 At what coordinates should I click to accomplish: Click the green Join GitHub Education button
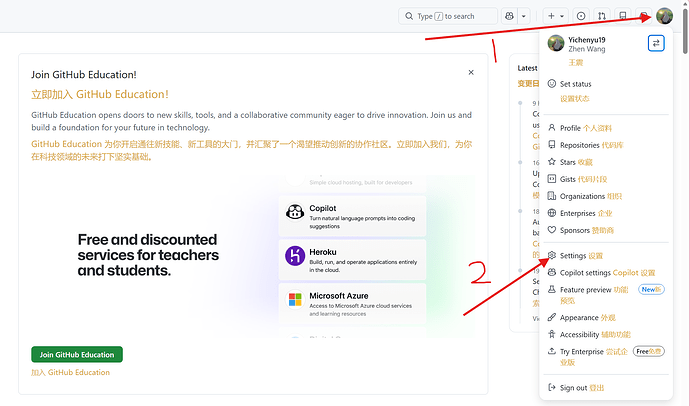click(x=77, y=355)
